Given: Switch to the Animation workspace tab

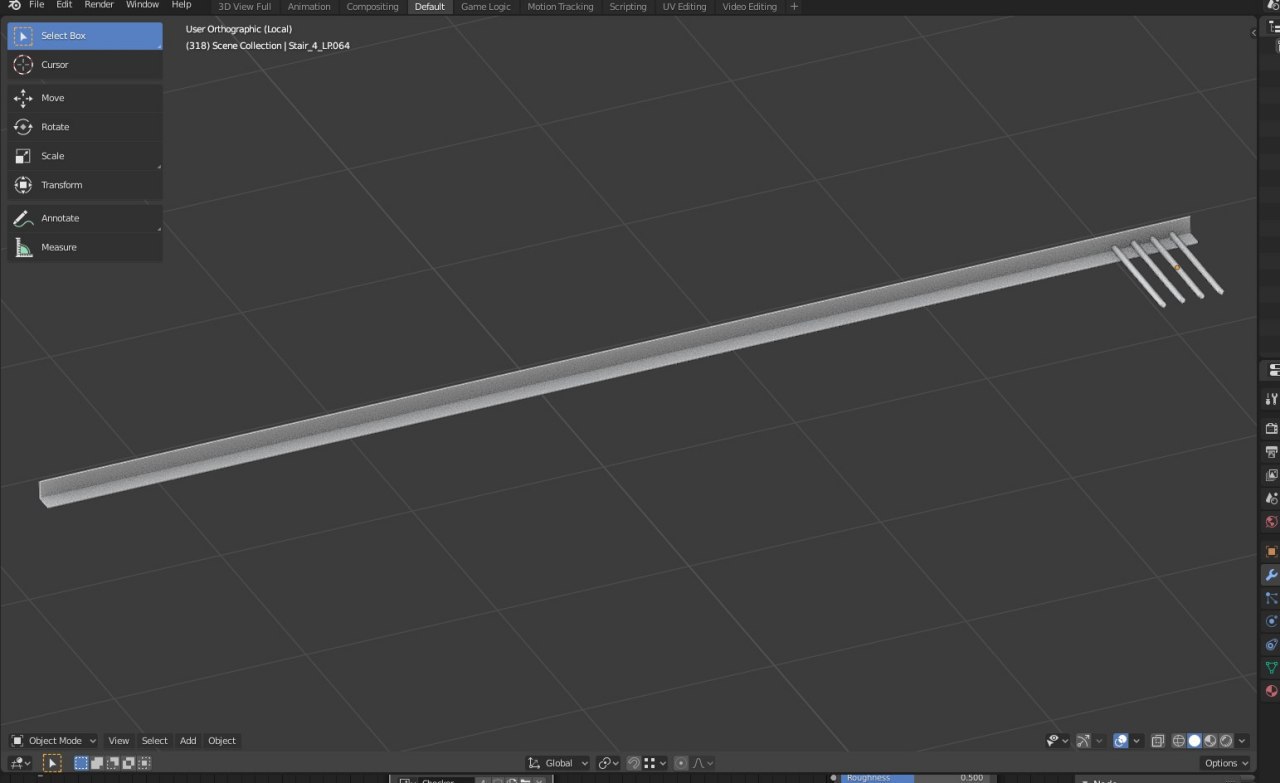Looking at the screenshot, I should [x=309, y=6].
